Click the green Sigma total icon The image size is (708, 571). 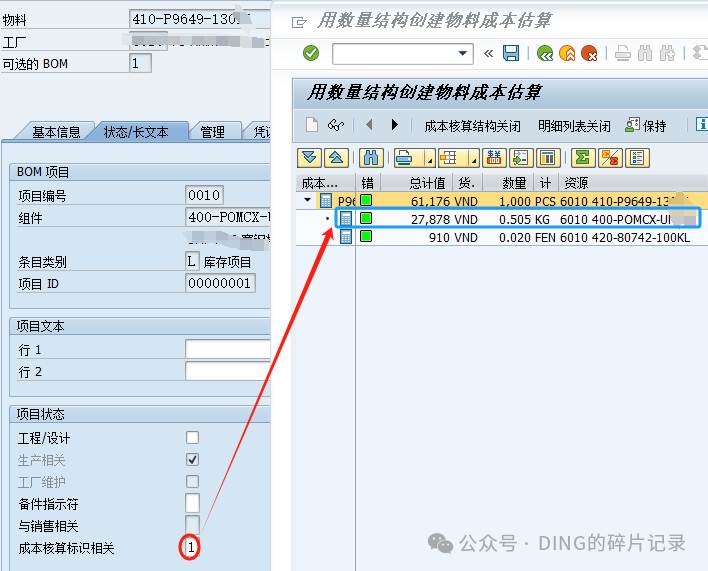coord(583,158)
